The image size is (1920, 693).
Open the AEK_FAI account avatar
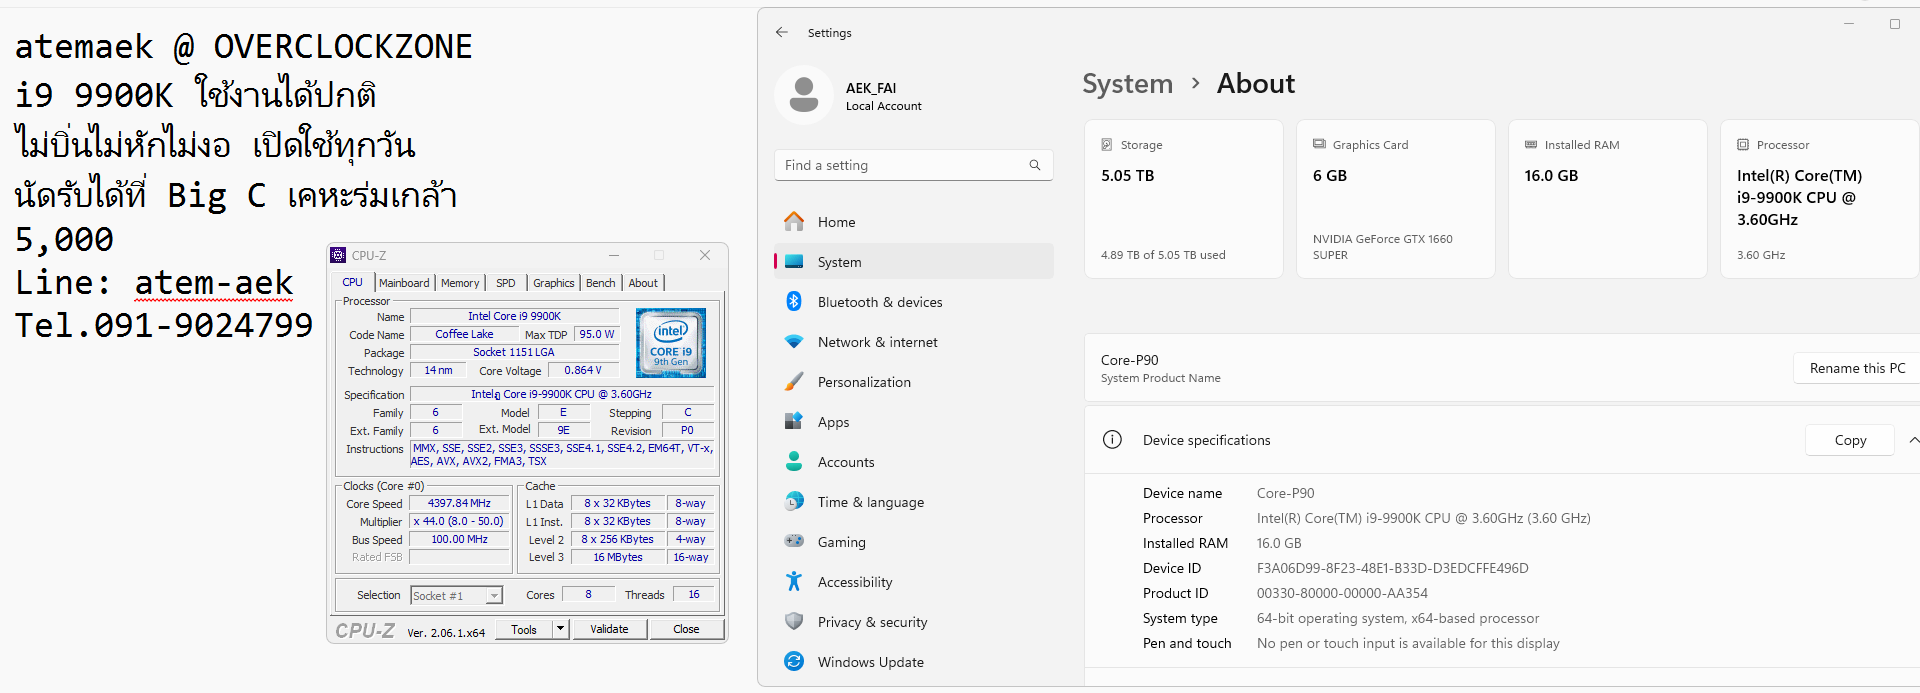[x=804, y=95]
